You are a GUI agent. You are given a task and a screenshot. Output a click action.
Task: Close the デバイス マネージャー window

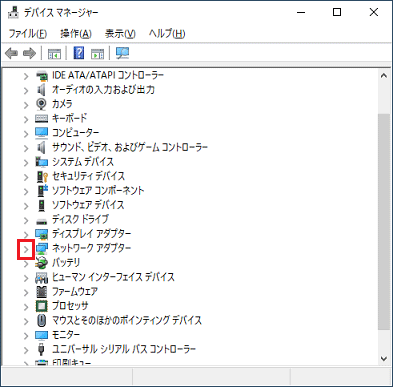click(374, 12)
